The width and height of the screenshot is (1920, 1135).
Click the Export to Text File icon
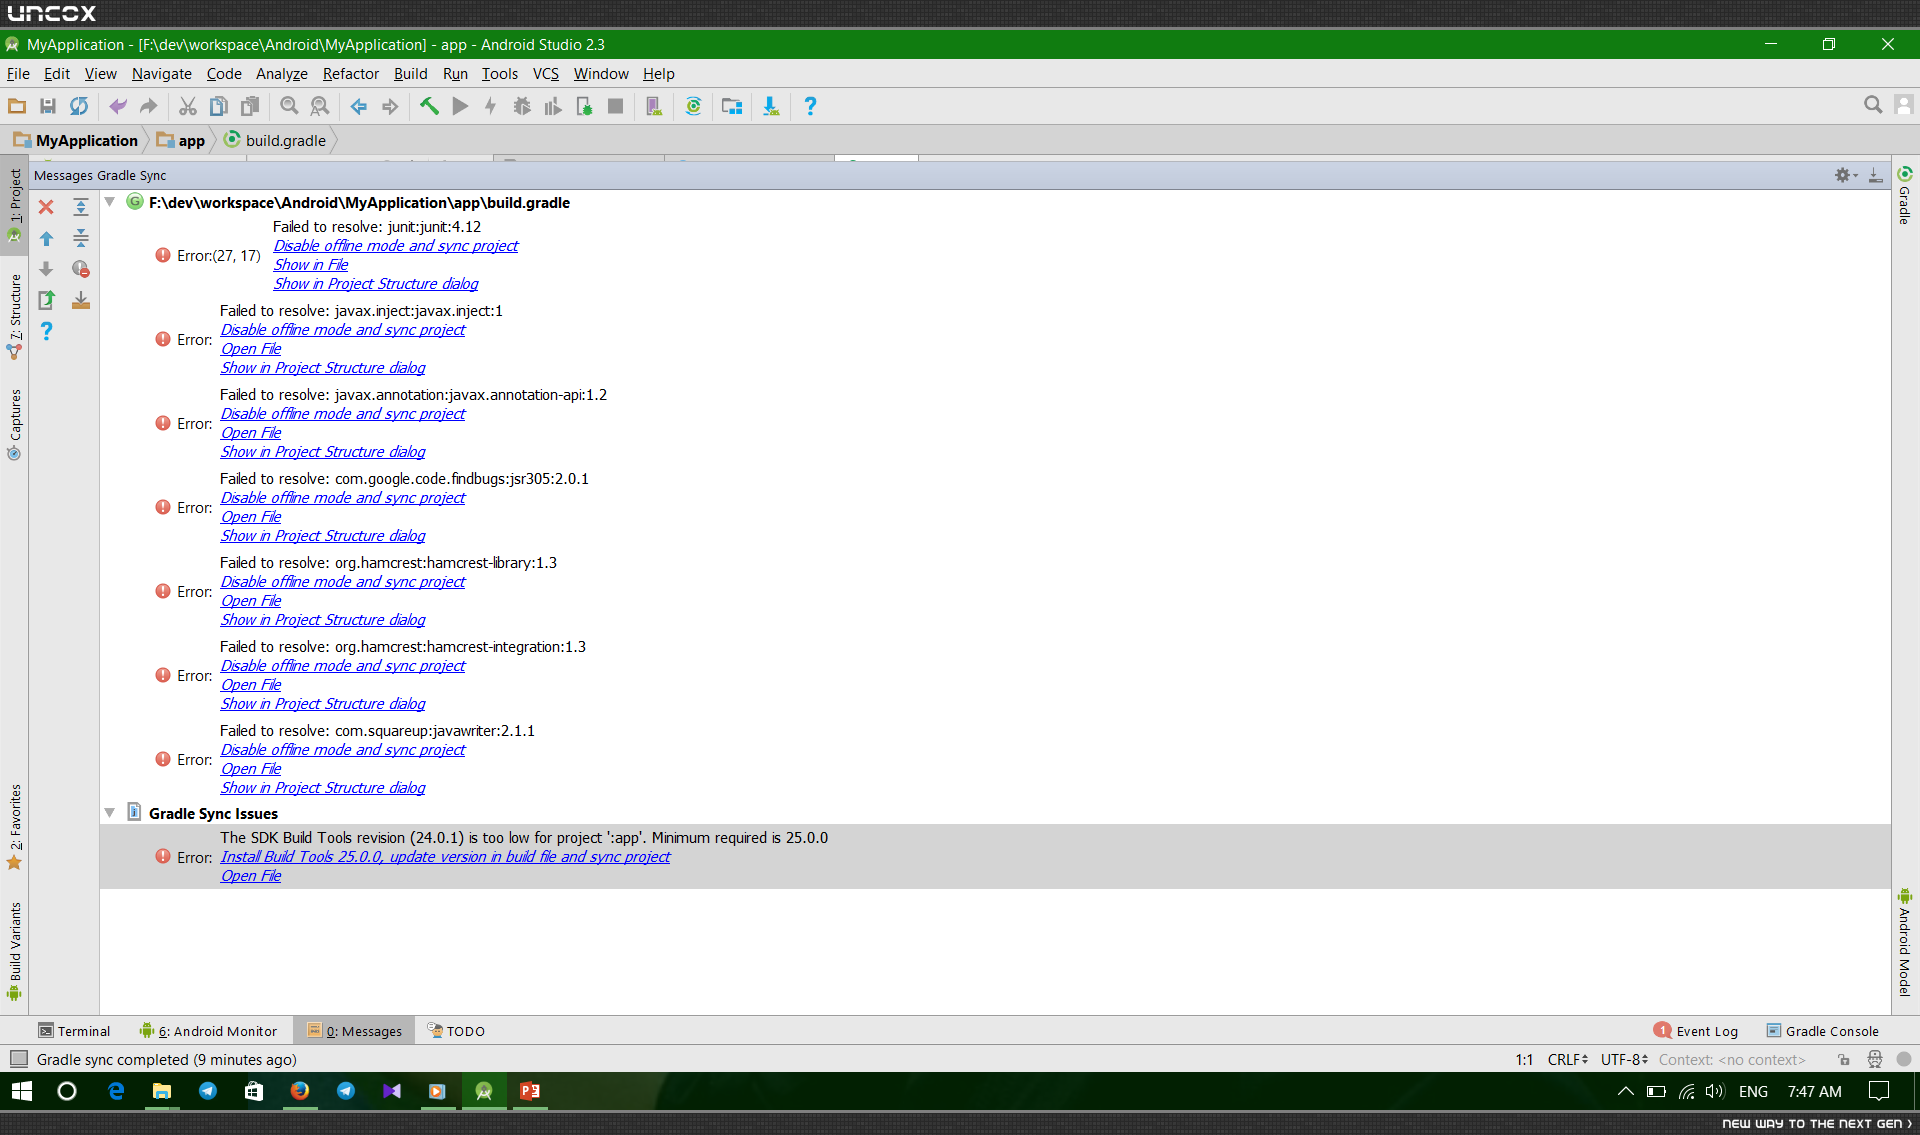pos(46,300)
